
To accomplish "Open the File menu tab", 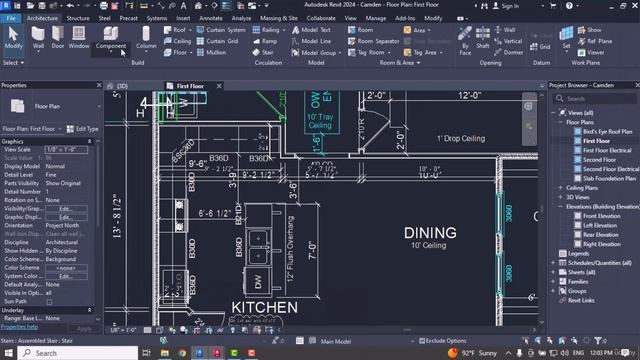I will tap(11, 18).
